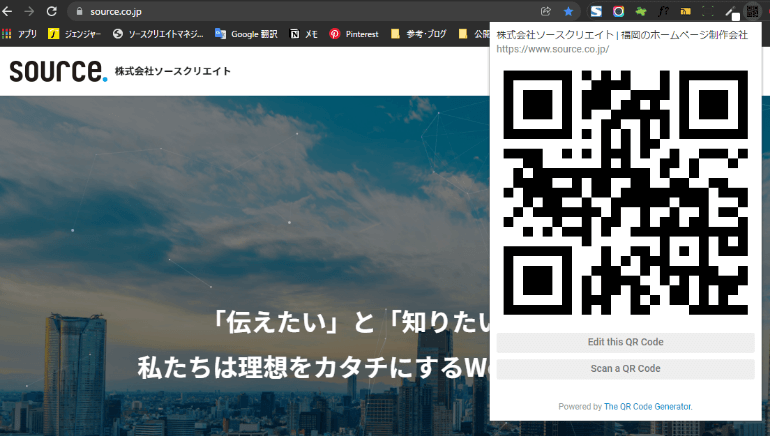Viewport: 770px width, 436px height.
Task: View site security lock information
Action: (x=79, y=11)
